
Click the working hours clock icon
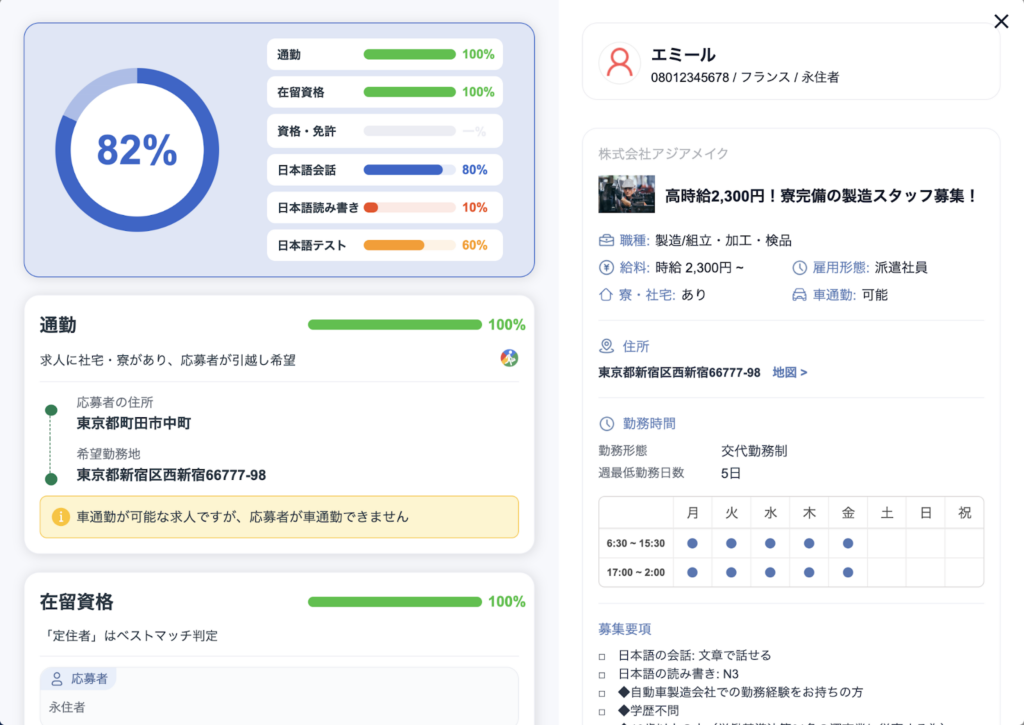coord(606,424)
